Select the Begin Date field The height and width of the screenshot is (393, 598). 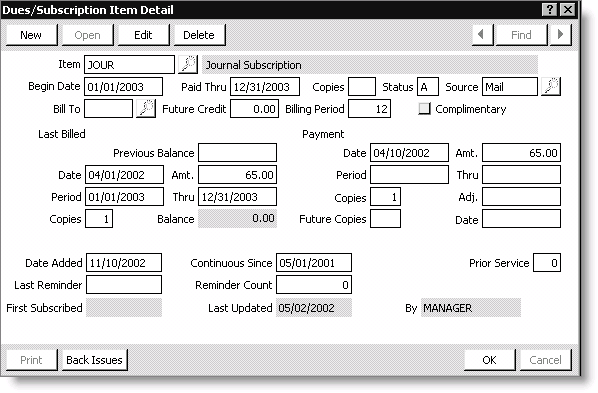[123, 87]
